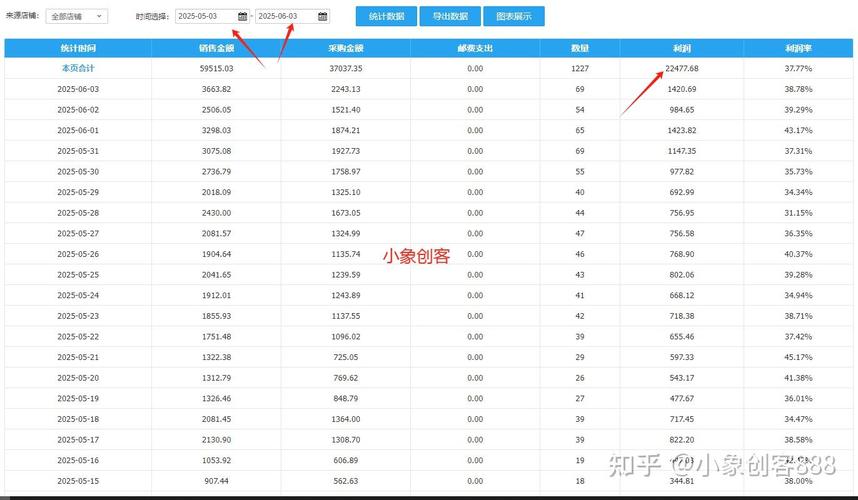Screen dimensions: 858x500
Task: Select profit rate 43.17%
Action: coord(798,130)
